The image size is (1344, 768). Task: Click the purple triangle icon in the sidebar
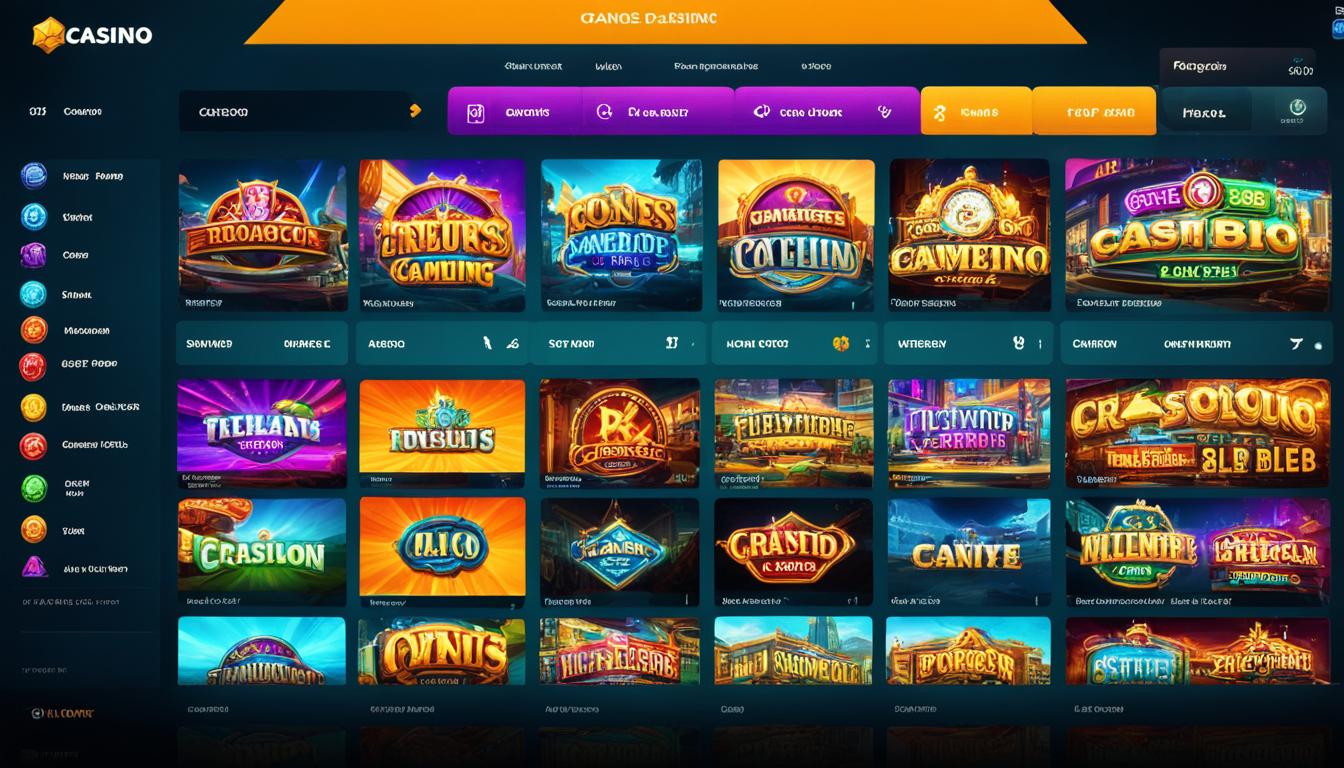point(34,567)
